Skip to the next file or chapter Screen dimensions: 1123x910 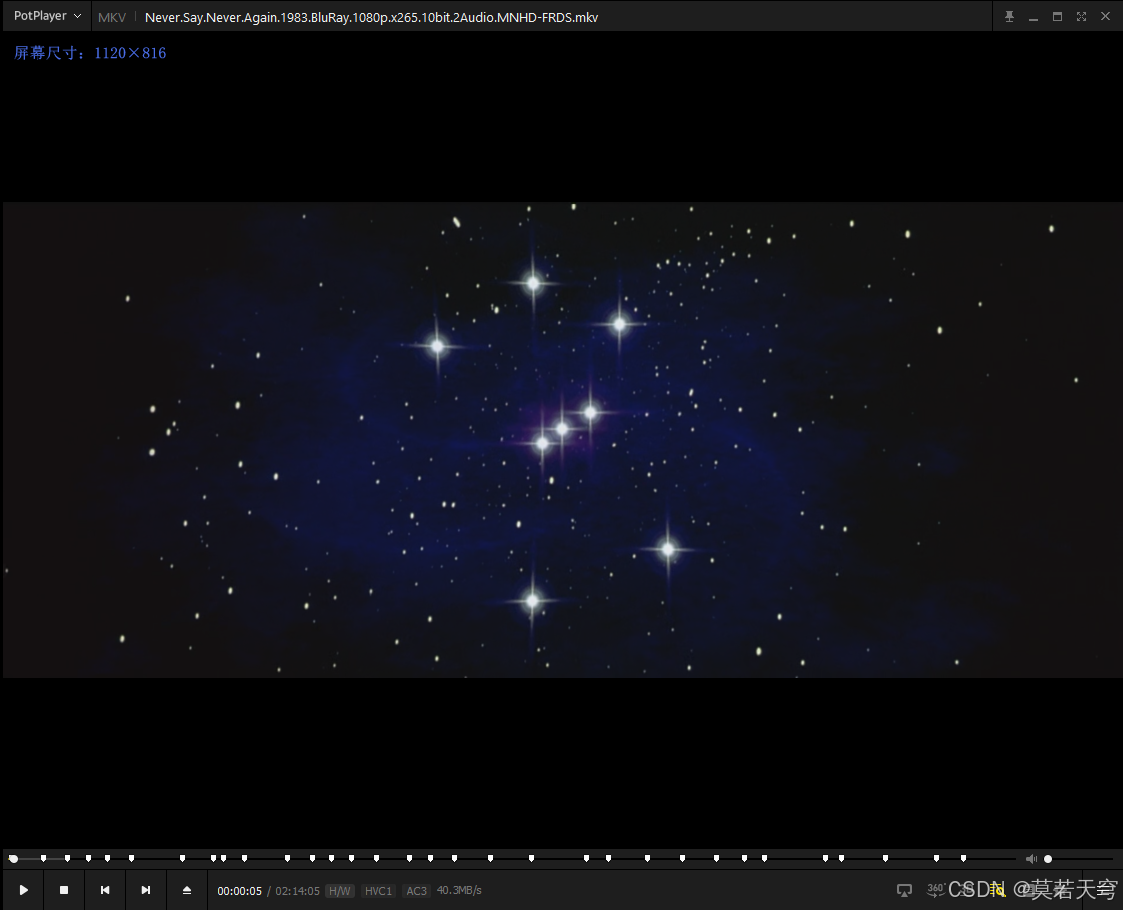pos(146,890)
